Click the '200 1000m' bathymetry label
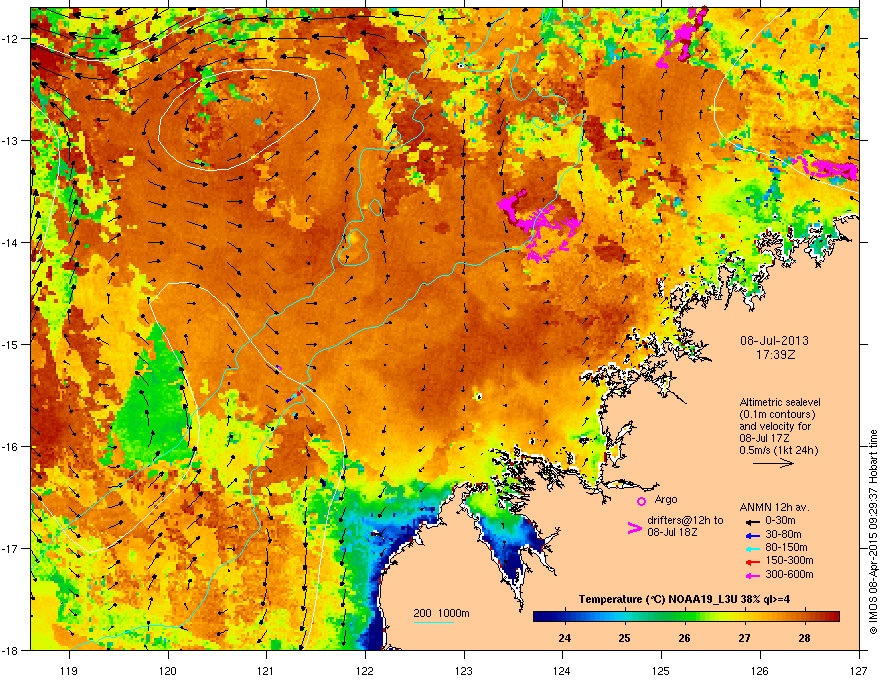Viewport: 880px width, 680px height. click(441, 613)
